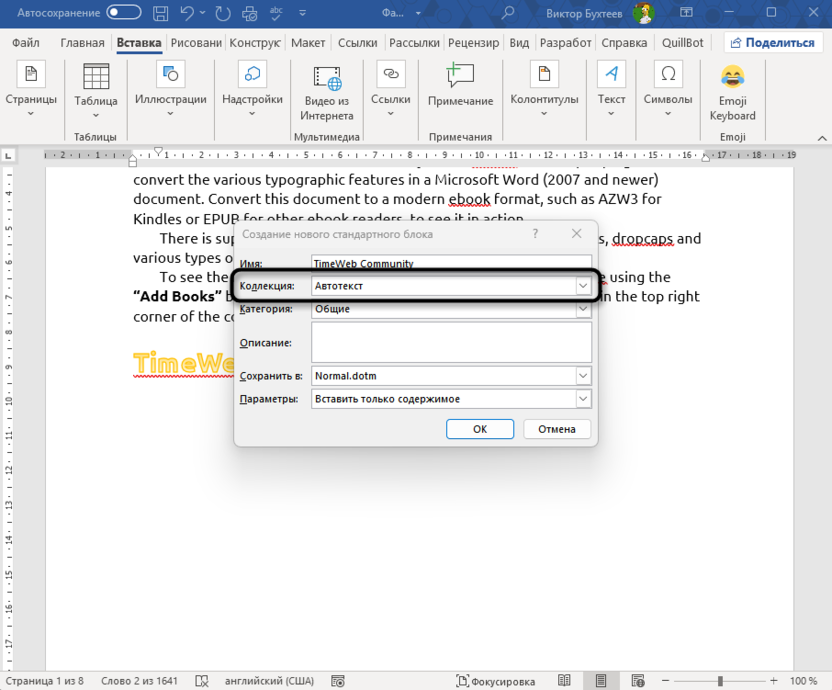Insert a new comment via Примечание
Image resolution: width=832 pixels, height=690 pixels.
(460, 88)
